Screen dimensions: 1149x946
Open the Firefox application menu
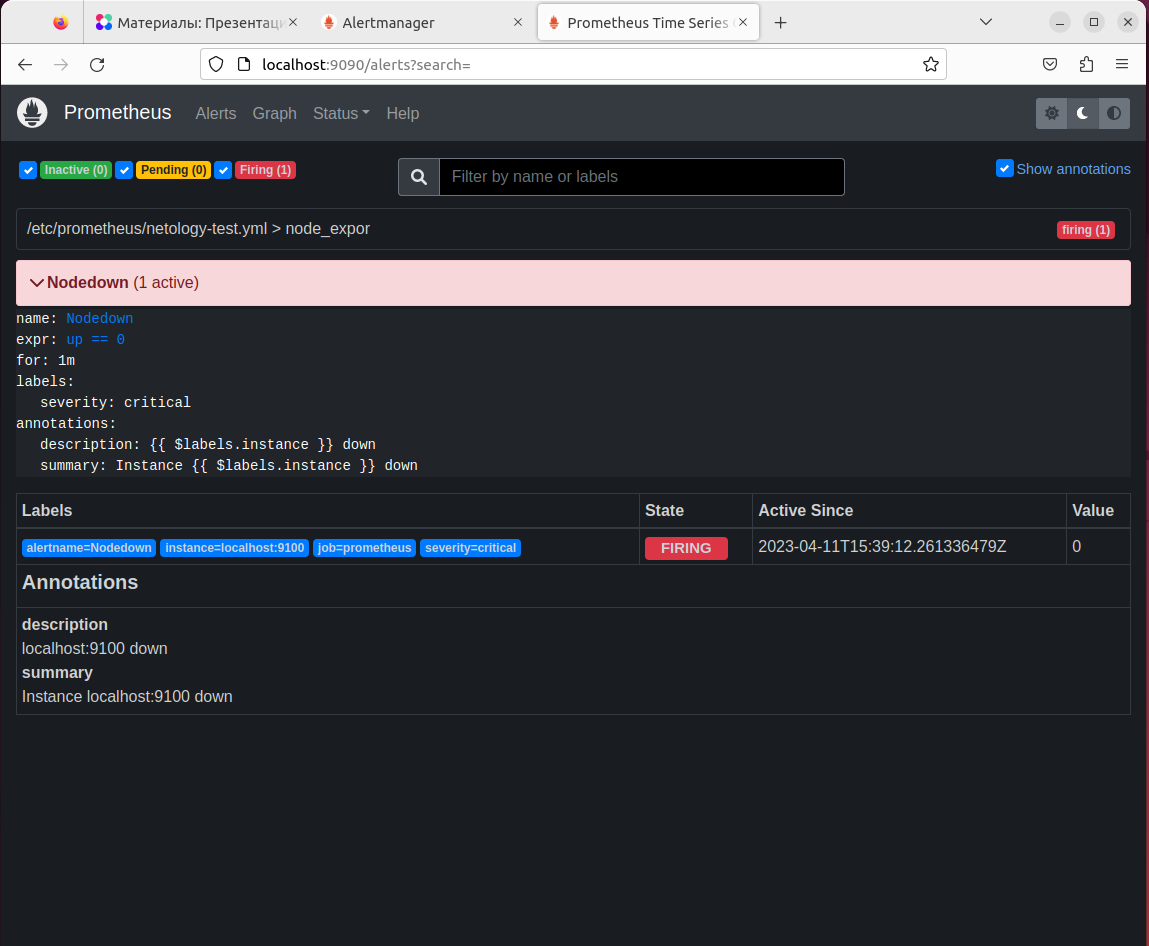pyautogui.click(x=1121, y=64)
